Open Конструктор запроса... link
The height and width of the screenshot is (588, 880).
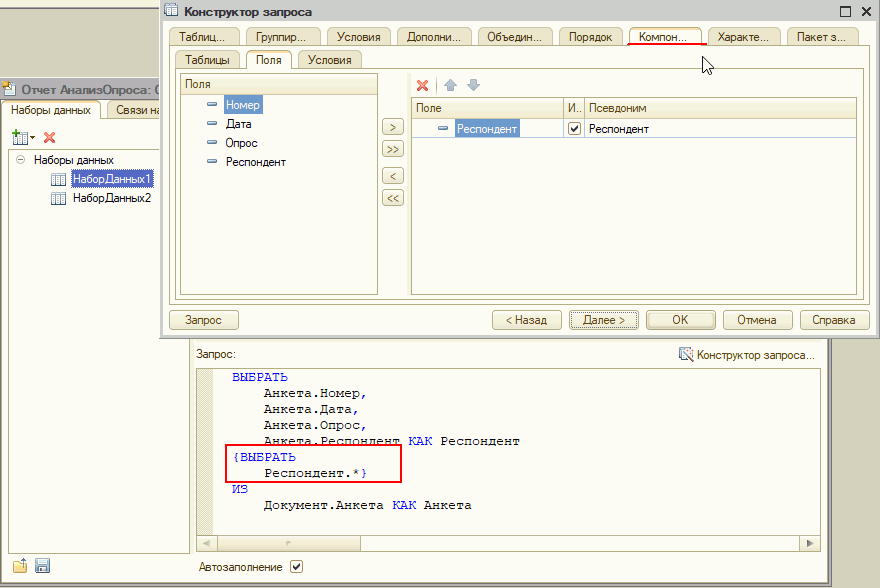pyautogui.click(x=755, y=355)
